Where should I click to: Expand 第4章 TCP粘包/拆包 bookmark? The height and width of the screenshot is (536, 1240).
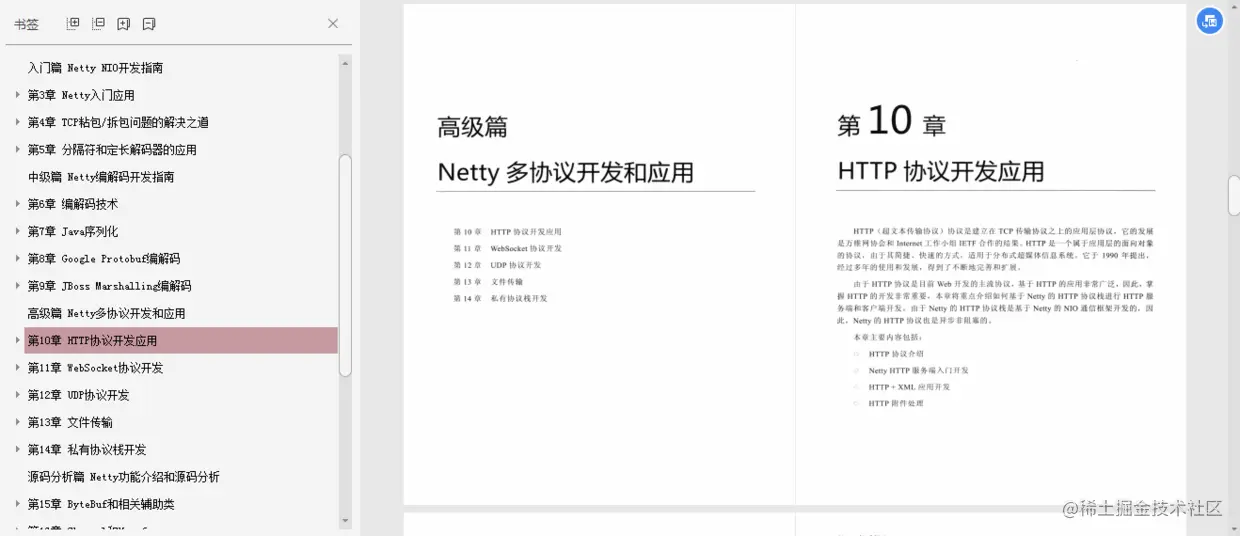[17, 122]
